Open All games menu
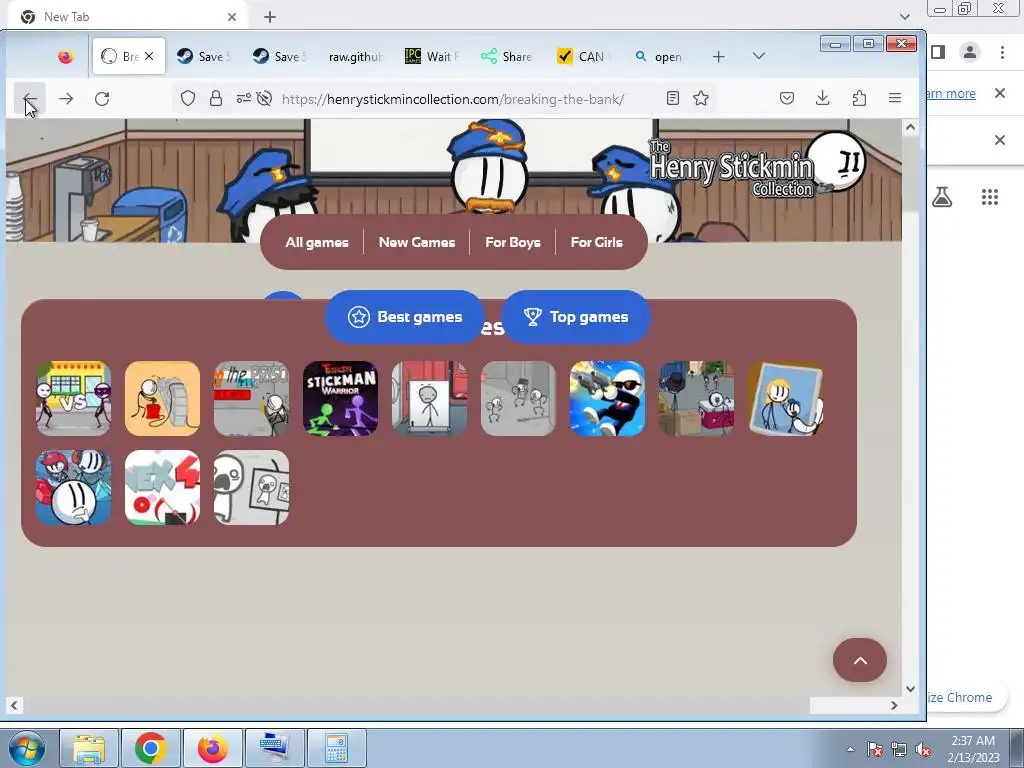 pos(317,242)
